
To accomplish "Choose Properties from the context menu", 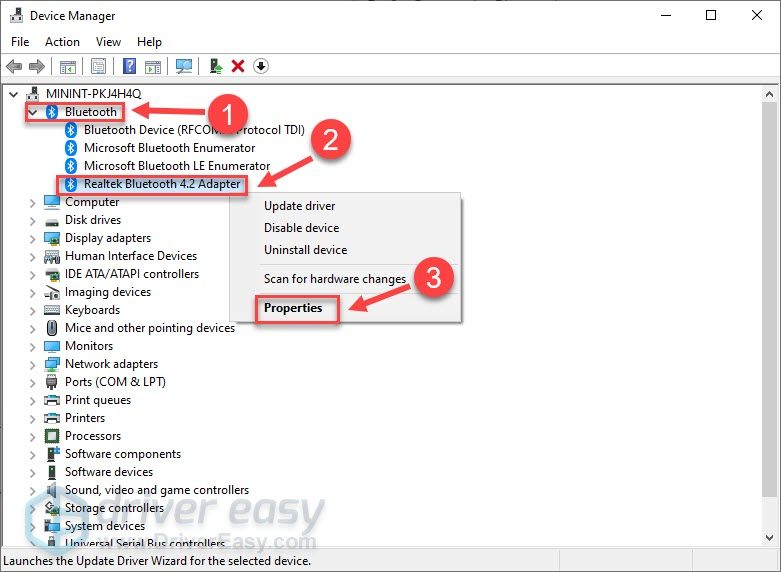I will point(293,308).
